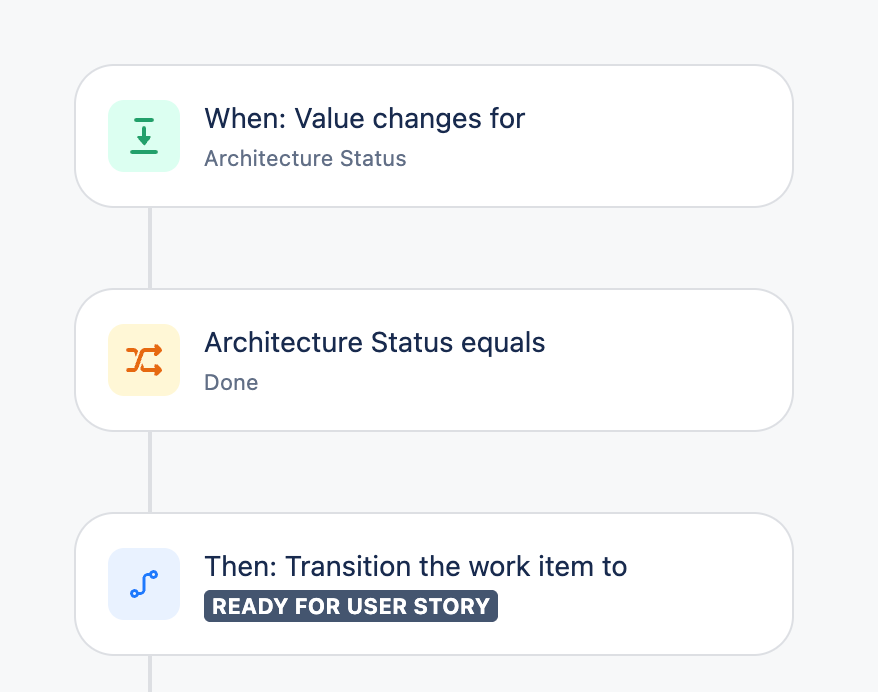The height and width of the screenshot is (692, 878).
Task: Click 'Architecture Status' subtitle under the trigger
Action: (305, 158)
